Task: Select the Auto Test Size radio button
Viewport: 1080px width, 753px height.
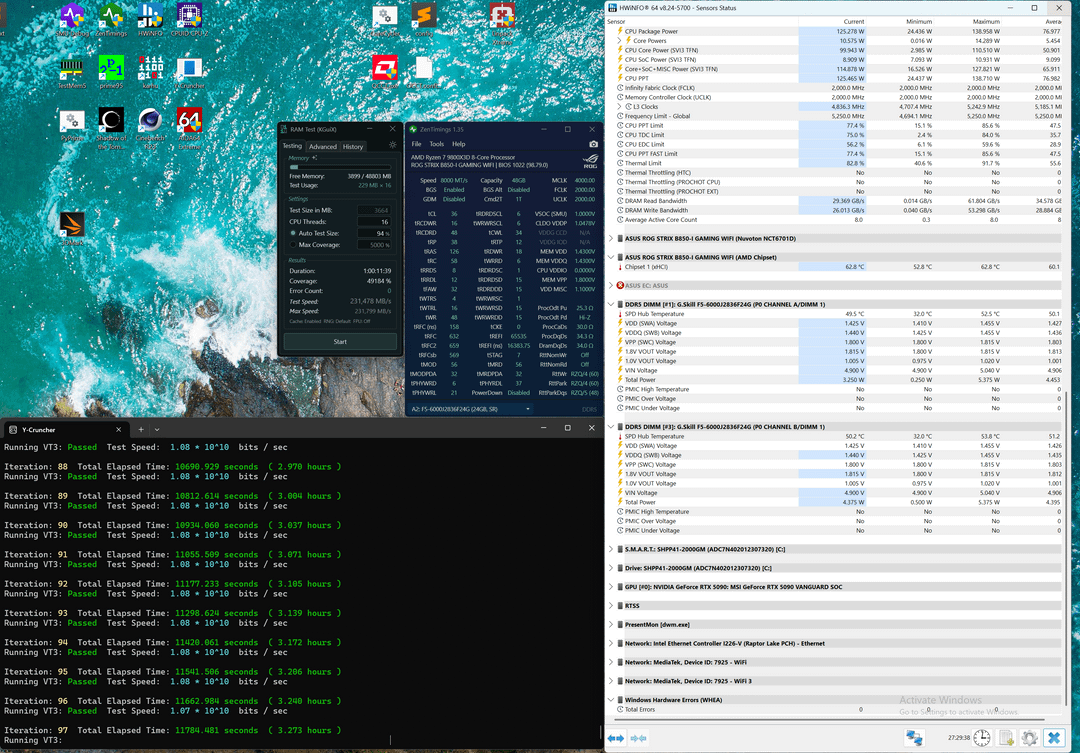Action: tap(293, 234)
